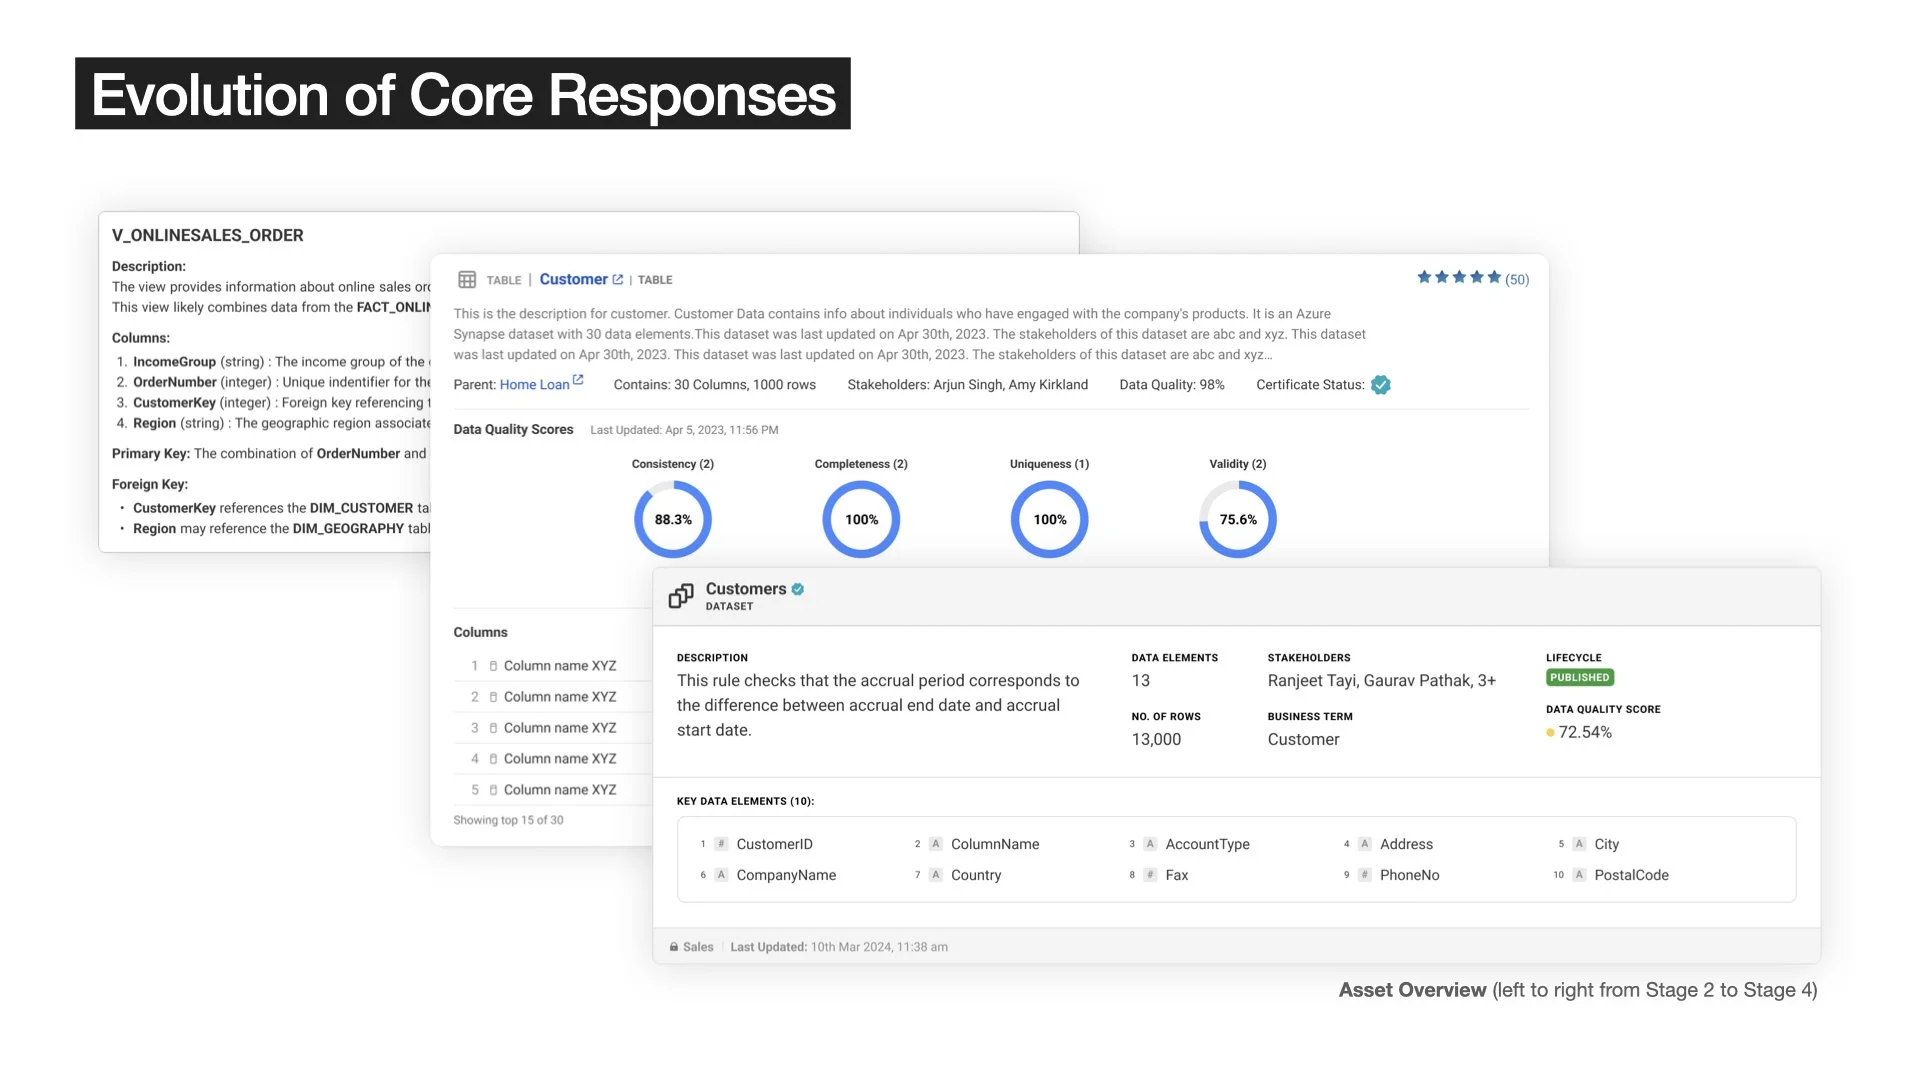Select the AccountType key data element
The height and width of the screenshot is (1080, 1920).
[x=1207, y=844]
